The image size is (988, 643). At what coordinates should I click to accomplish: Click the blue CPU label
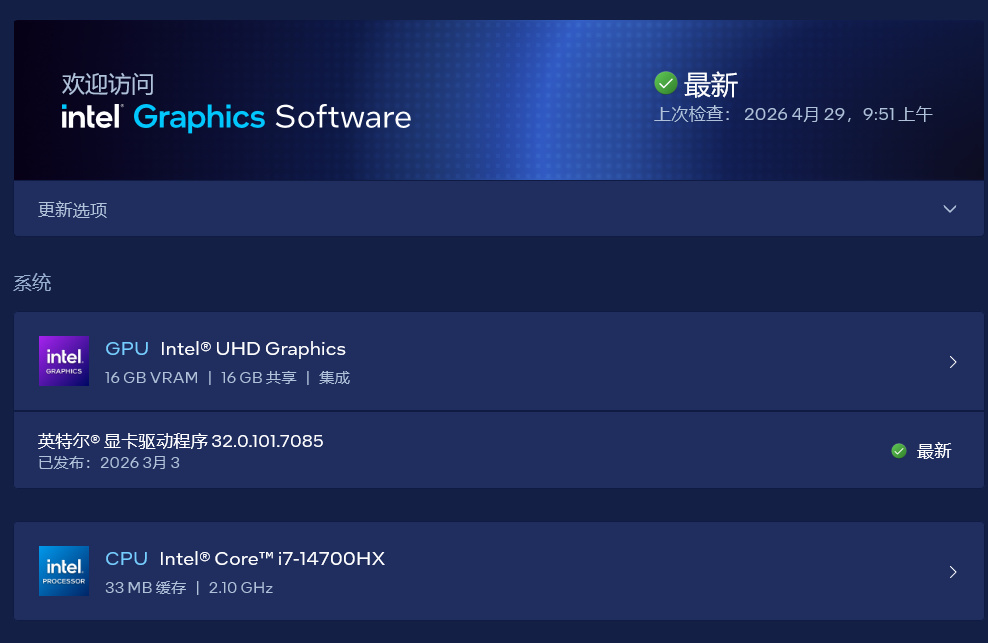127,559
